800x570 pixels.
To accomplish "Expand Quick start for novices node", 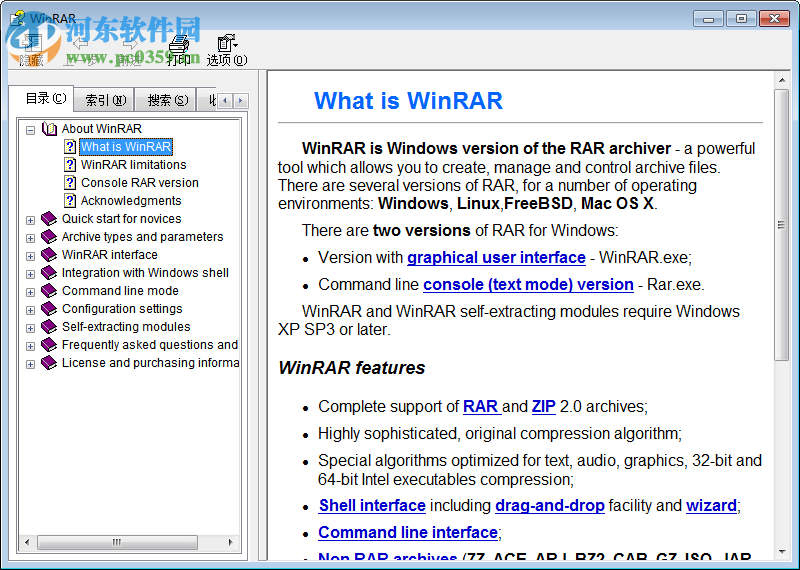I will [x=31, y=220].
